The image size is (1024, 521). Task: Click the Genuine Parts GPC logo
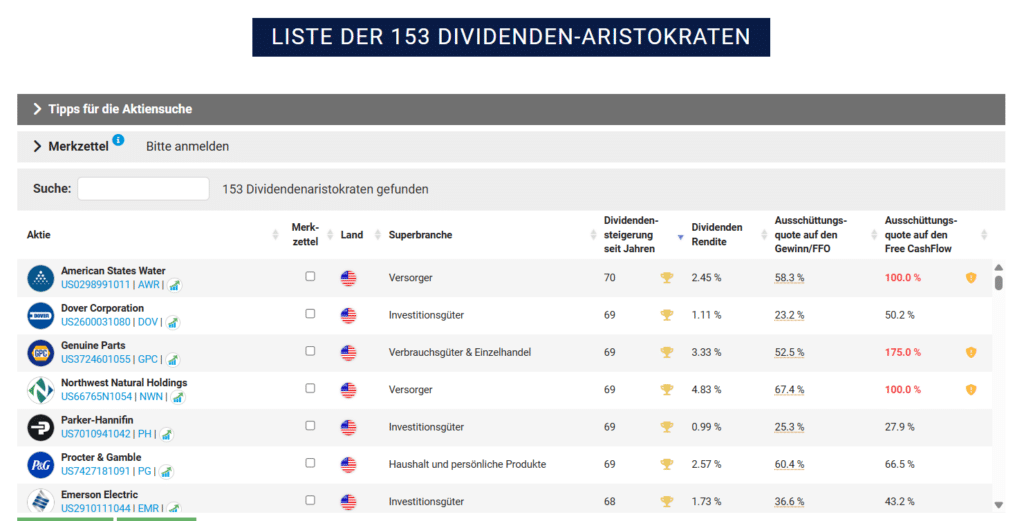point(40,353)
